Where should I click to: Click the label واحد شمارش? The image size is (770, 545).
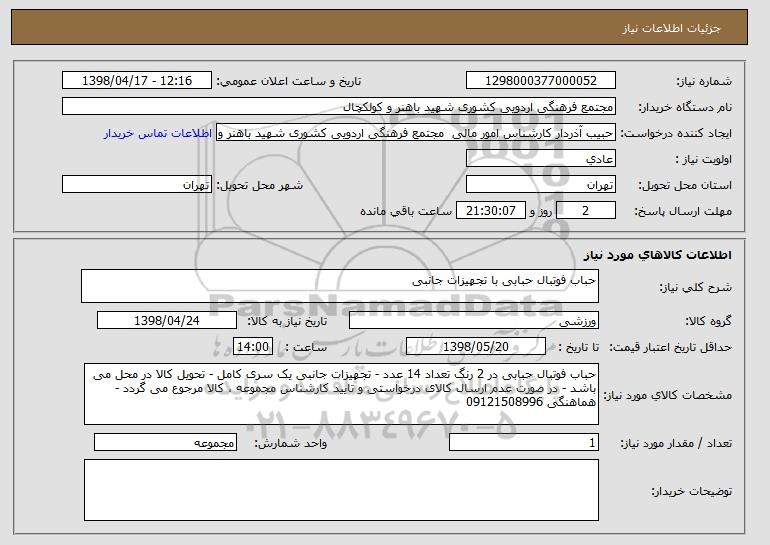coord(290,443)
